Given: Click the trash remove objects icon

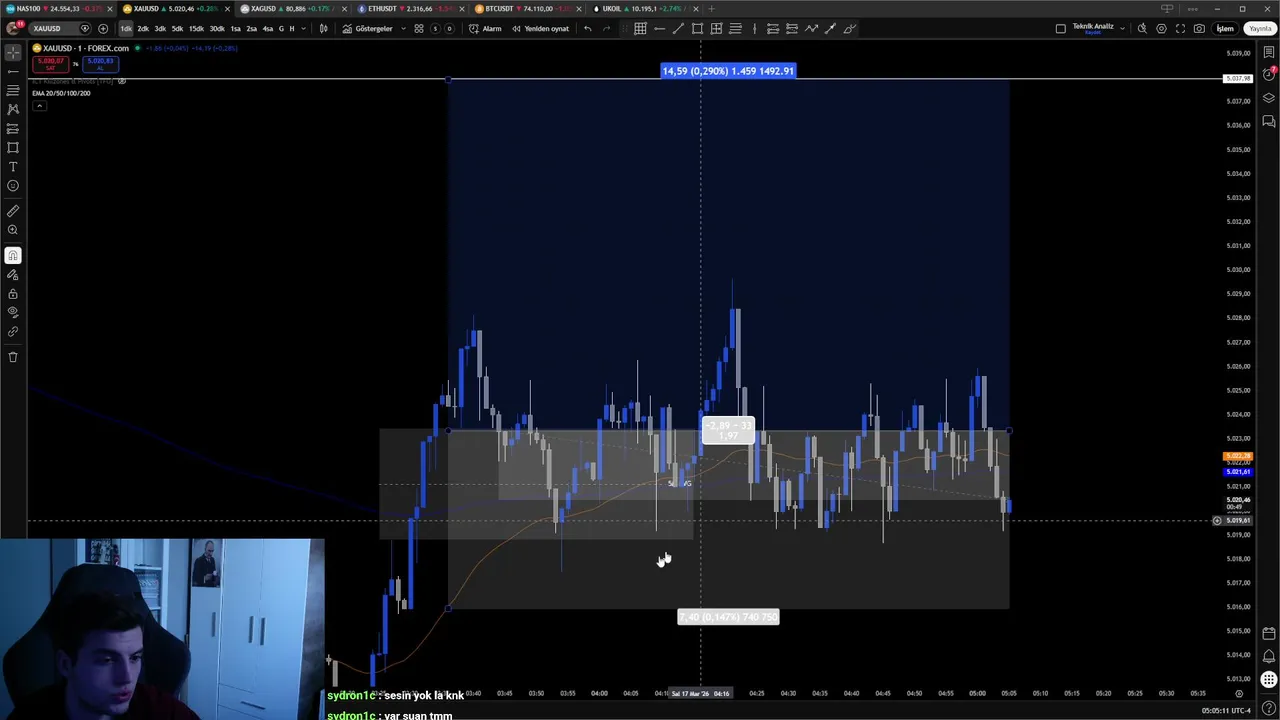Looking at the screenshot, I should coord(13,357).
